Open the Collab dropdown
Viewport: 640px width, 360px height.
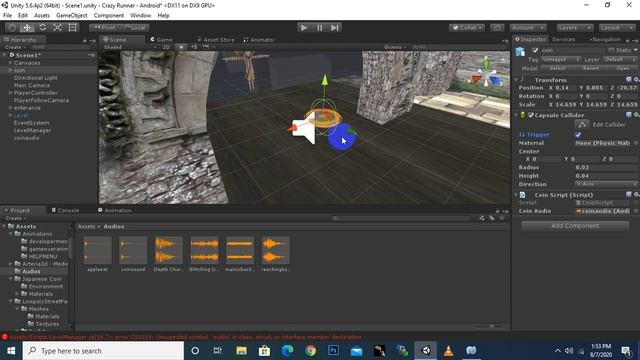(467, 27)
